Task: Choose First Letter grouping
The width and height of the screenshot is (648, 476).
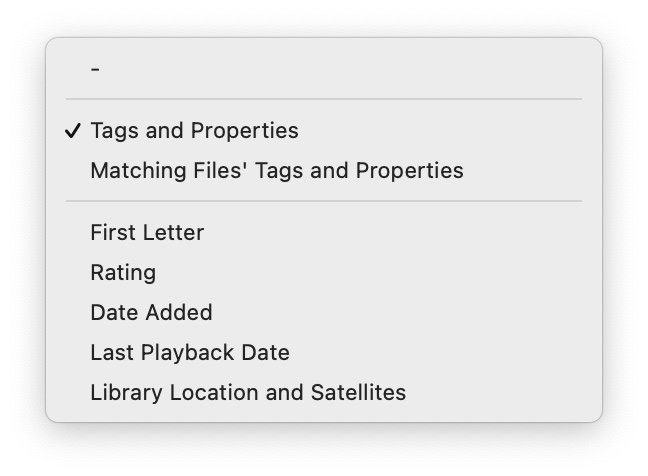Action: 147,233
